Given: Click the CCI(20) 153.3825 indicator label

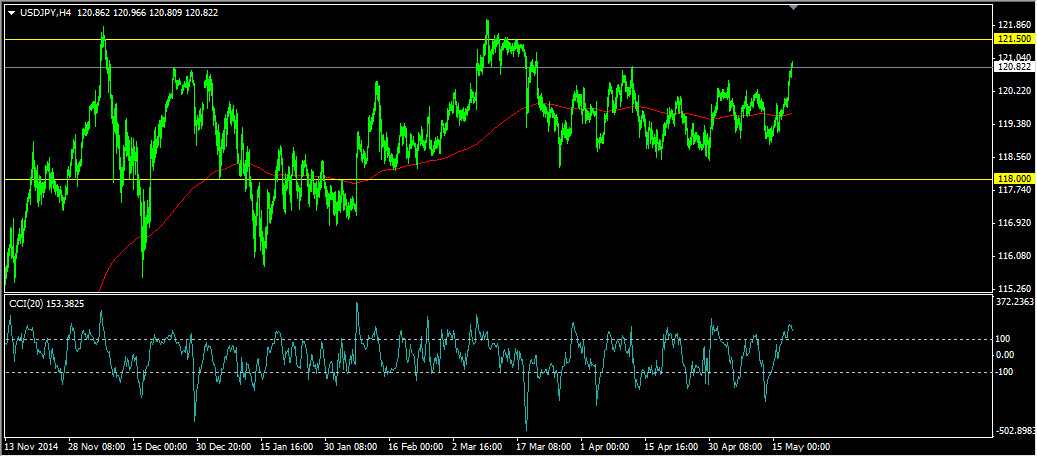Looking at the screenshot, I should click(x=46, y=304).
